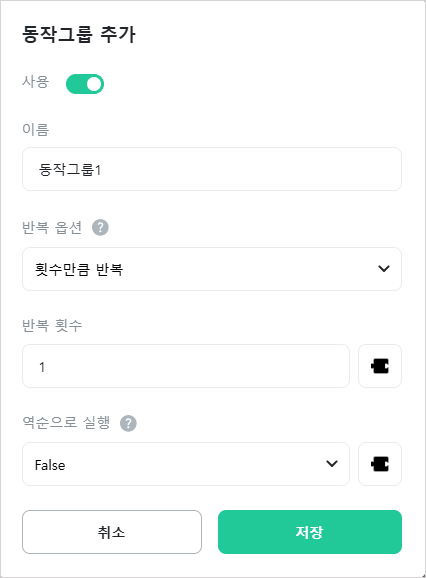Click the 역순으로 실행 label text
This screenshot has height=578, width=426.
click(x=66, y=422)
